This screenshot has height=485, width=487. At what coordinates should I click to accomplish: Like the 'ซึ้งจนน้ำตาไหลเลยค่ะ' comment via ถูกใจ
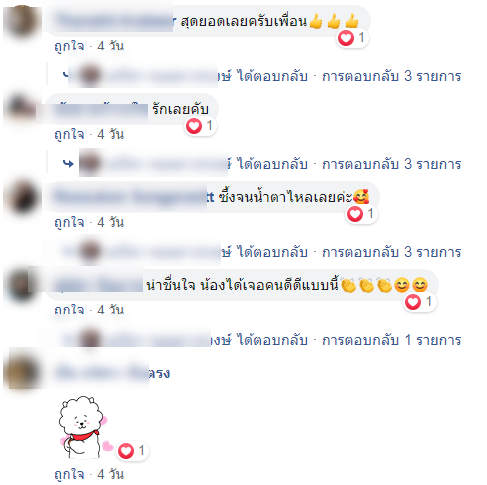[x=69, y=222]
